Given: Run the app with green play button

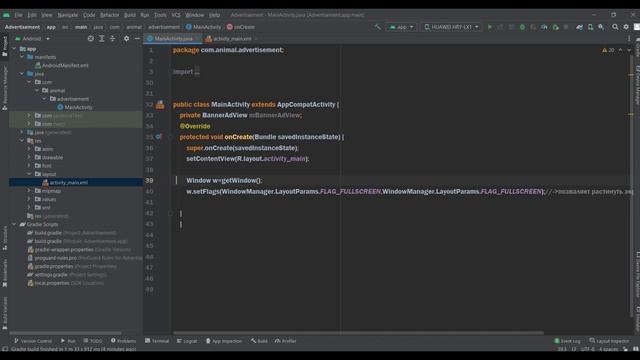Looking at the screenshot, I should click(489, 27).
